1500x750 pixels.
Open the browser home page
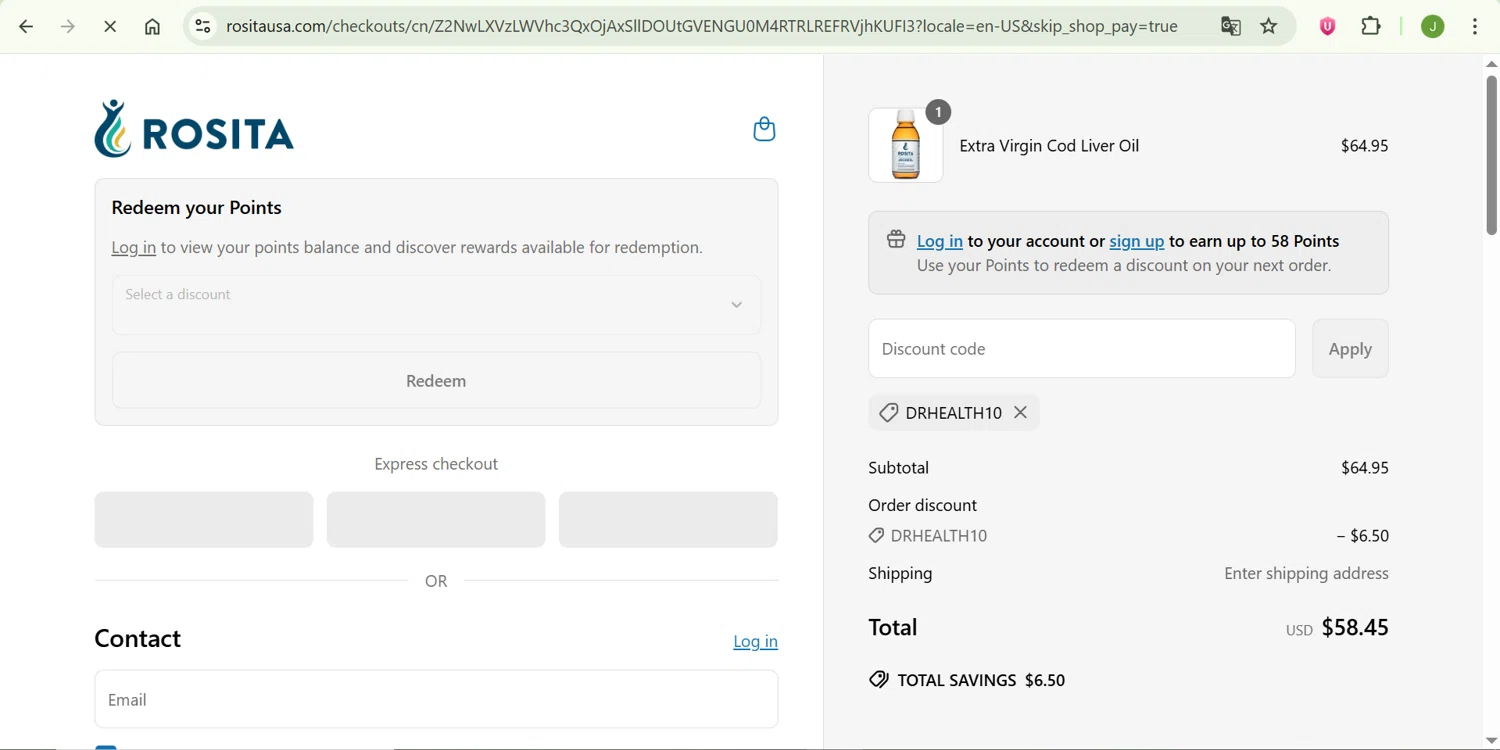point(152,26)
